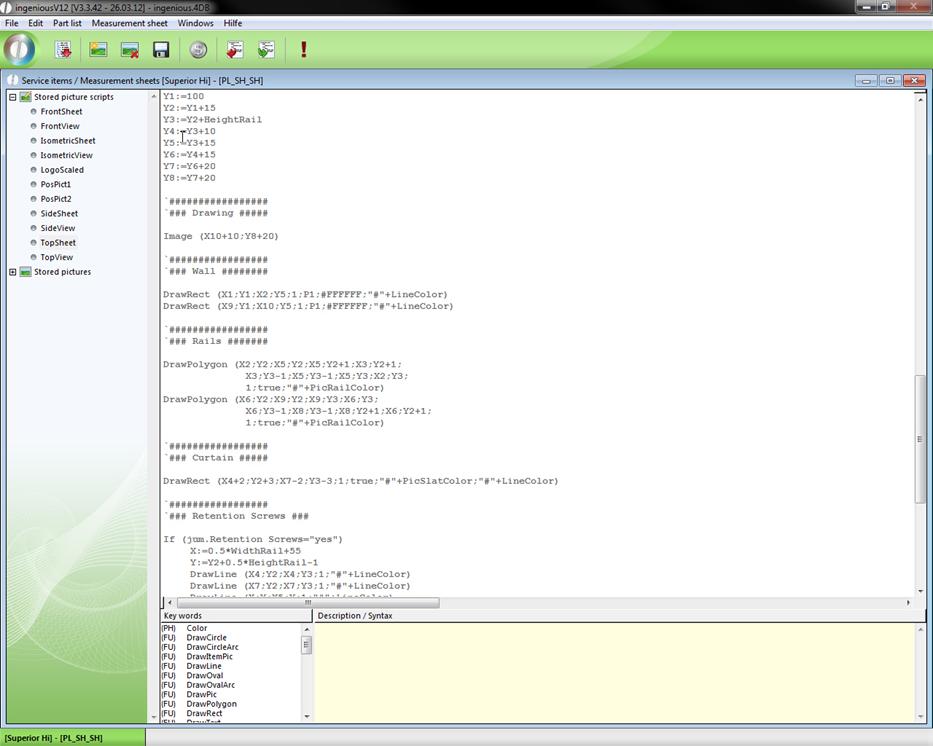Viewport: 933px width, 746px height.
Task: Expand the Stored pictures tree node
Action: click(x=13, y=272)
